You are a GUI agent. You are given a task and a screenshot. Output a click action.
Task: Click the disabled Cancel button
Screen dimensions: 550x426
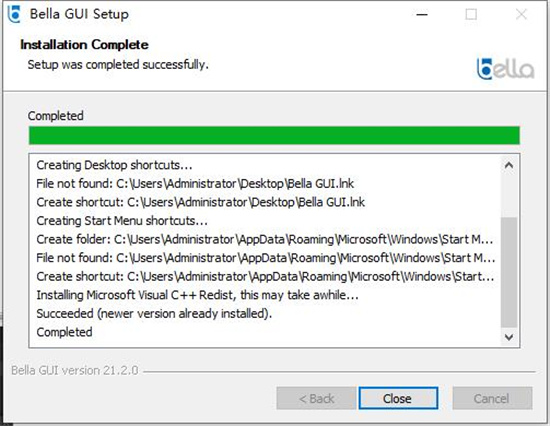click(492, 398)
